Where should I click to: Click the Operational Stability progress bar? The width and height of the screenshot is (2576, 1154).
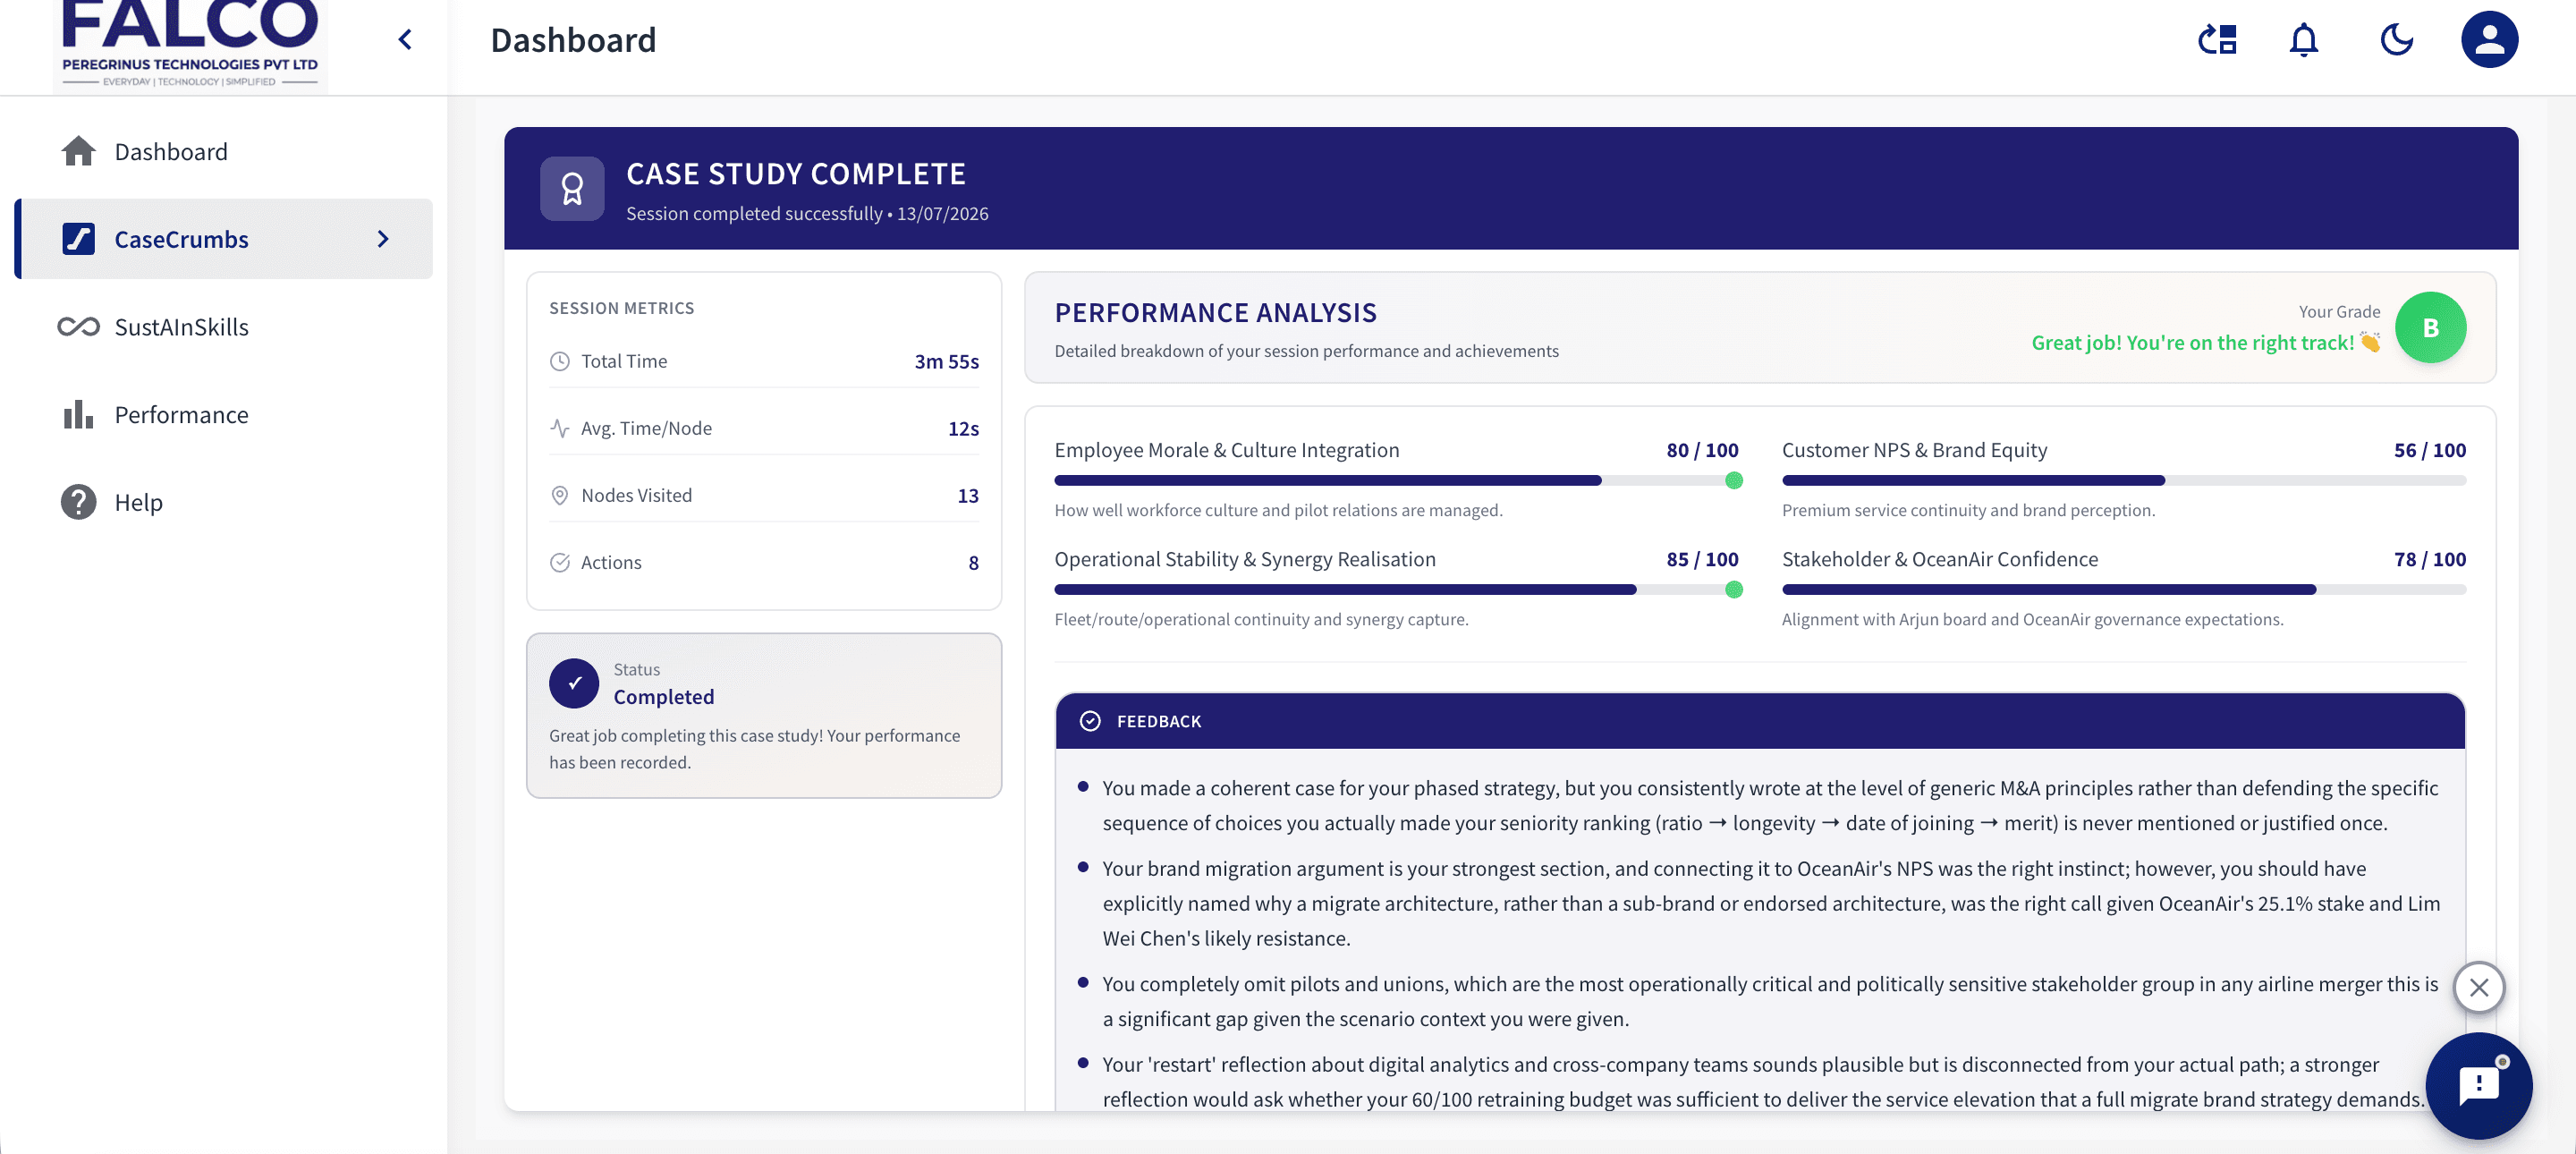coord(1396,590)
